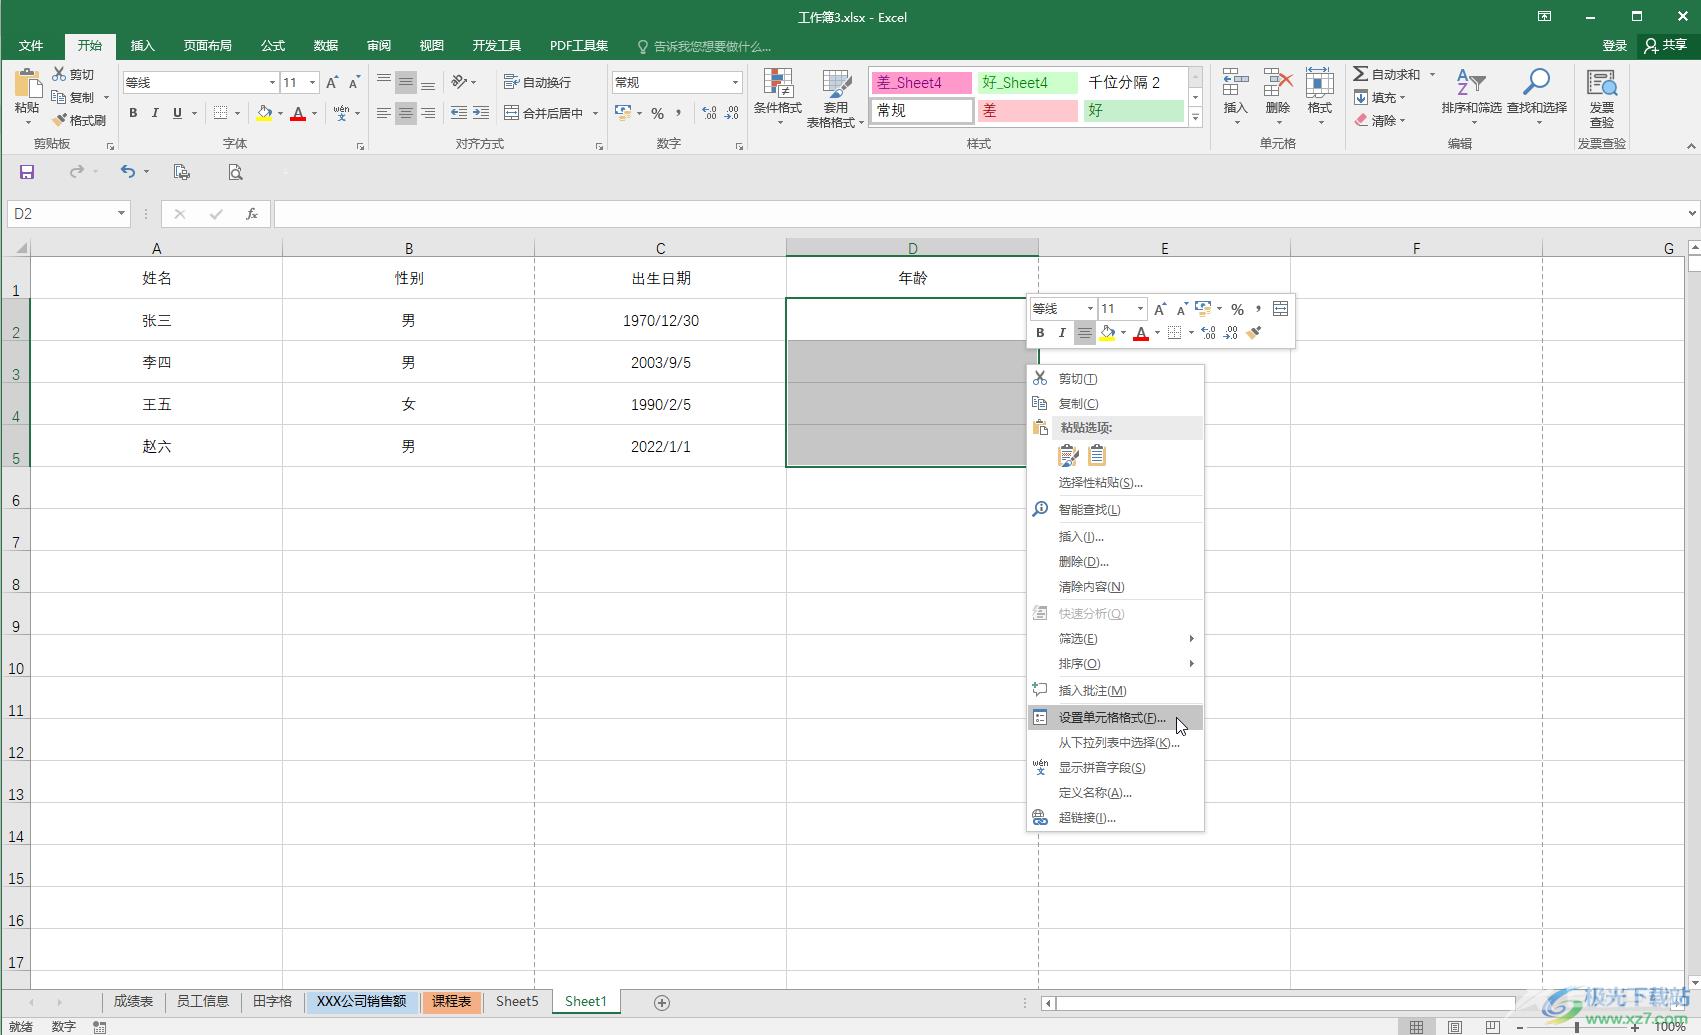Select cell C2 with 1970/12/30
Screen dimensions: 1701x1035
(x=660, y=320)
